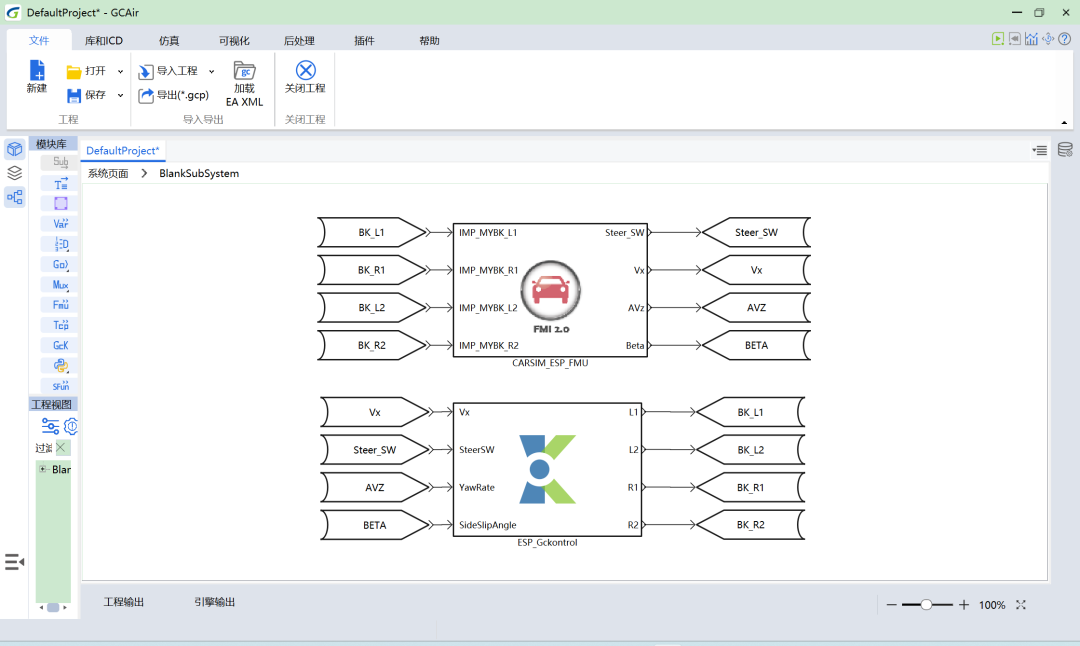Image resolution: width=1080 pixels, height=646 pixels.
Task: Click 导入工程 import project
Action: point(169,71)
